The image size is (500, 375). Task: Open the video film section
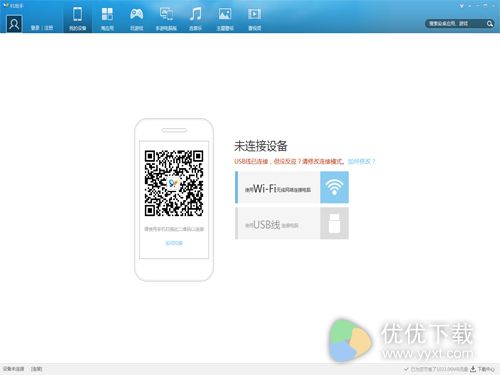click(x=254, y=18)
